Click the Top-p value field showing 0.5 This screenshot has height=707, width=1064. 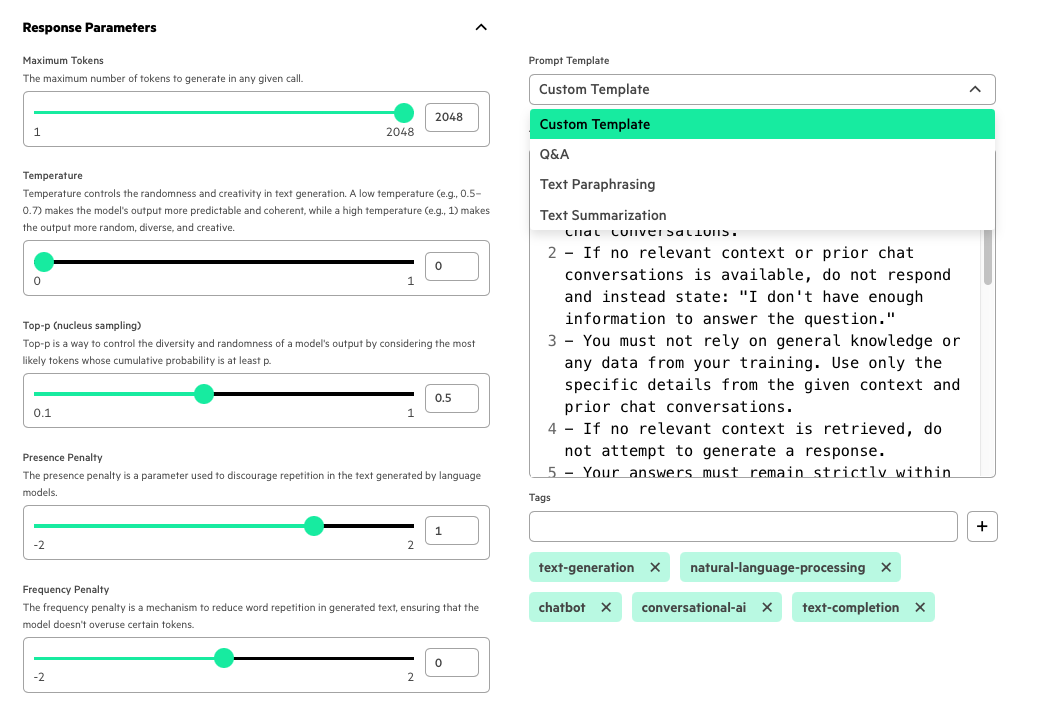(x=451, y=398)
